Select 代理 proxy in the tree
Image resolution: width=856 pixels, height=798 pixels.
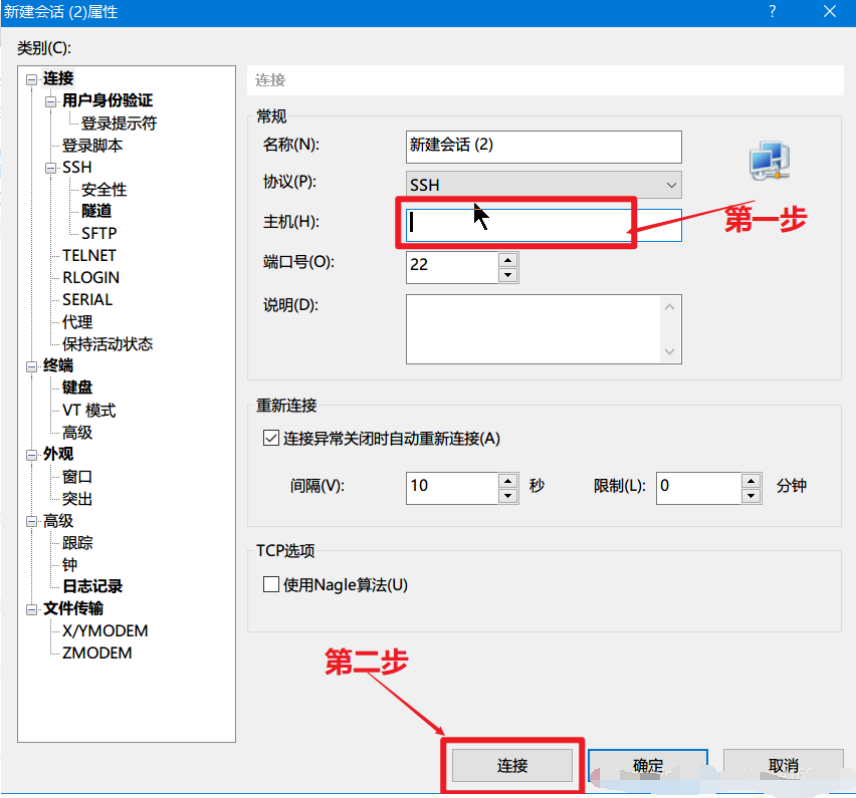pyautogui.click(x=77, y=322)
